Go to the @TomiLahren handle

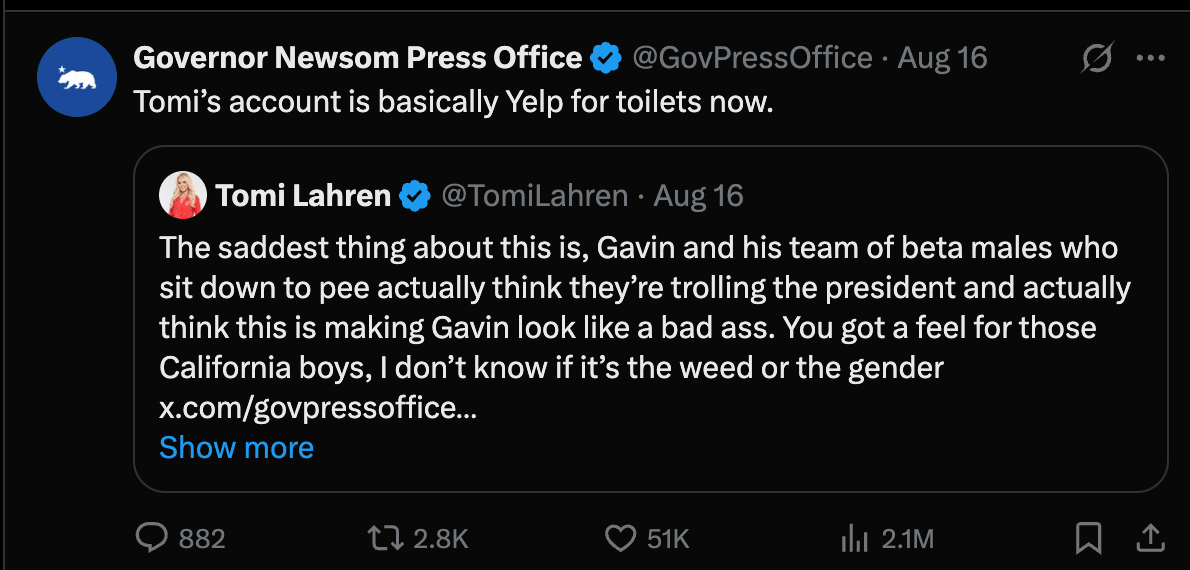coord(535,196)
